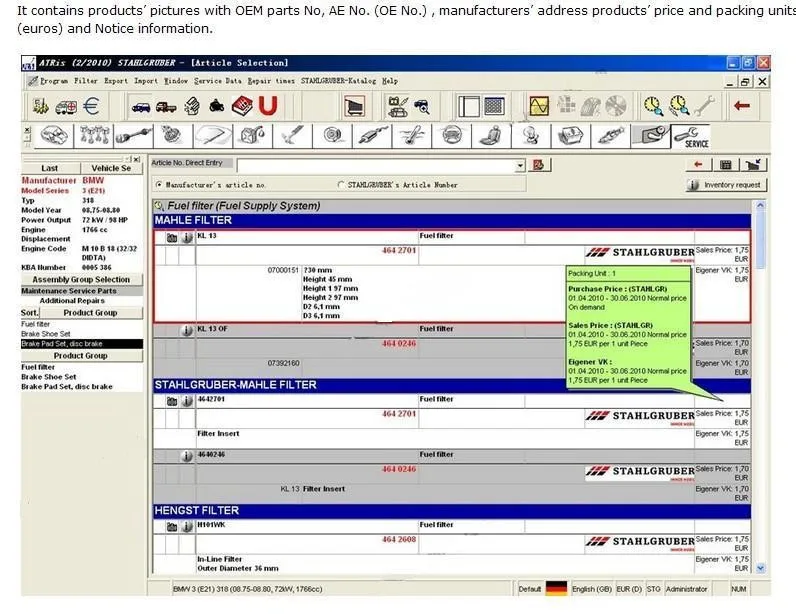Open the Article No. Direct Entry dropdown arrow
796x614 pixels.
click(x=519, y=166)
